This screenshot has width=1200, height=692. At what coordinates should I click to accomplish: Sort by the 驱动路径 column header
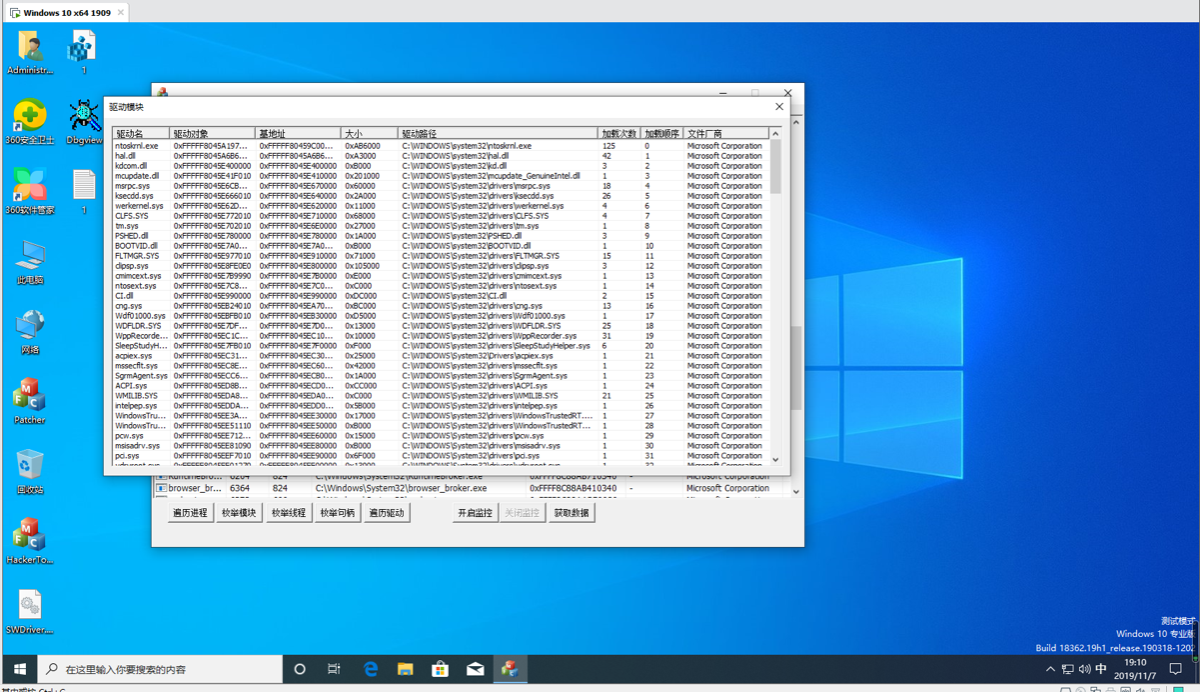(498, 133)
